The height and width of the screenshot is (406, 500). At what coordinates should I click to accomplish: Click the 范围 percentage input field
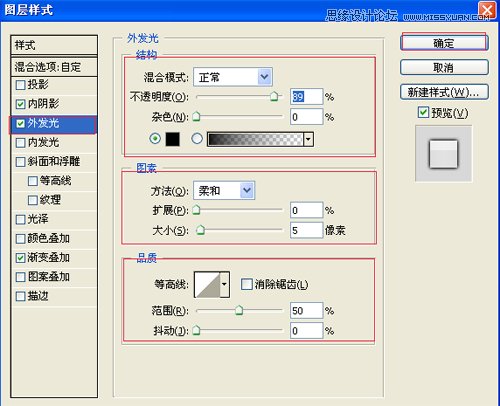coord(306,311)
